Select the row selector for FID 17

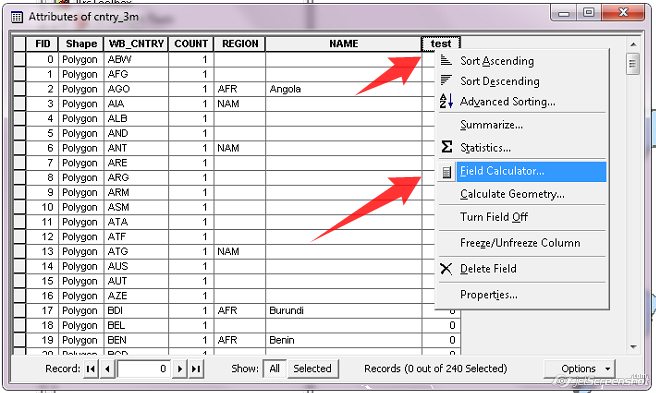pos(19,311)
